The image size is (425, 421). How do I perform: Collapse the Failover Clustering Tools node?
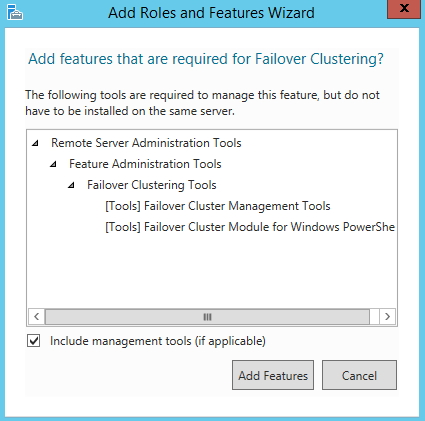point(71,185)
